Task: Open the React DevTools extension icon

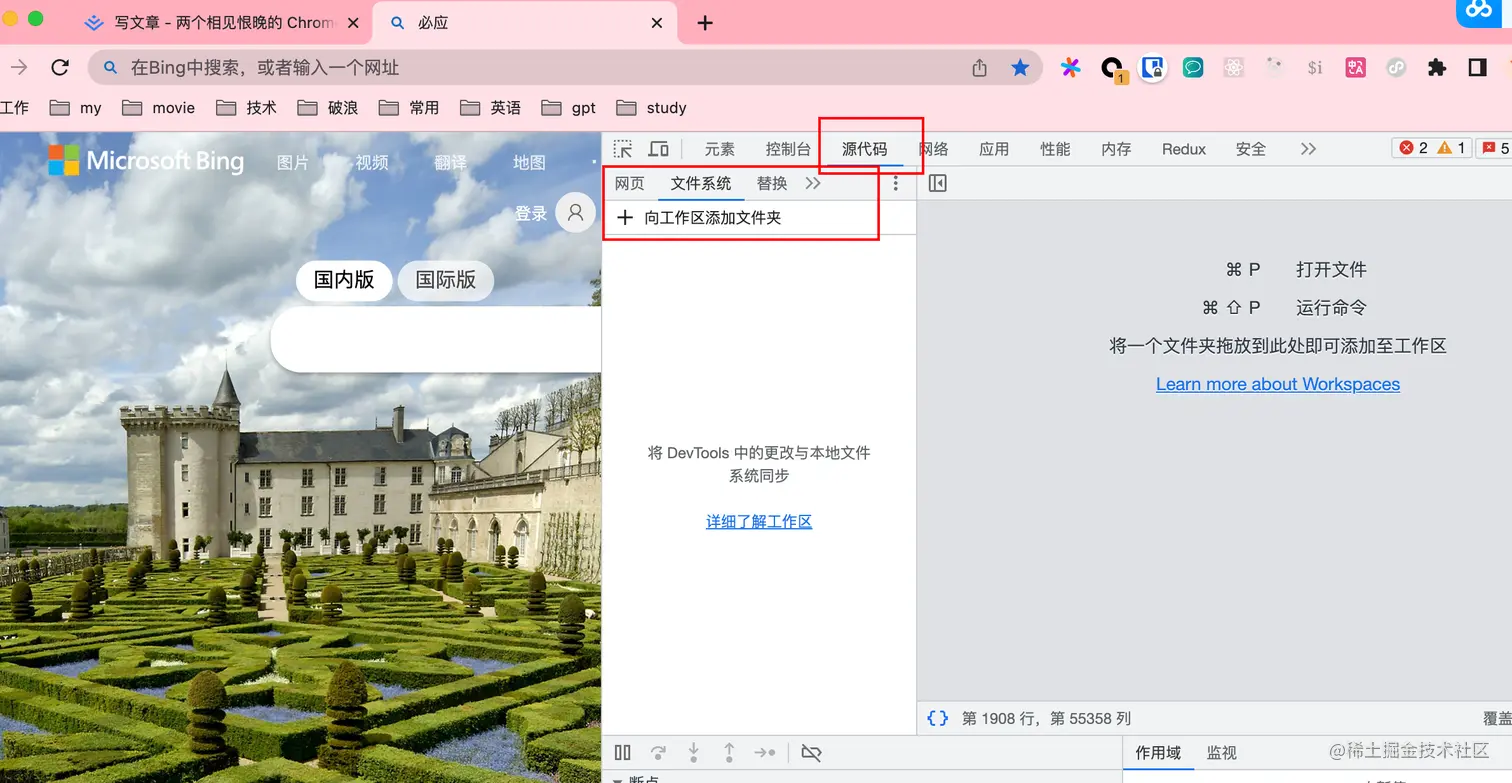Action: click(1233, 67)
